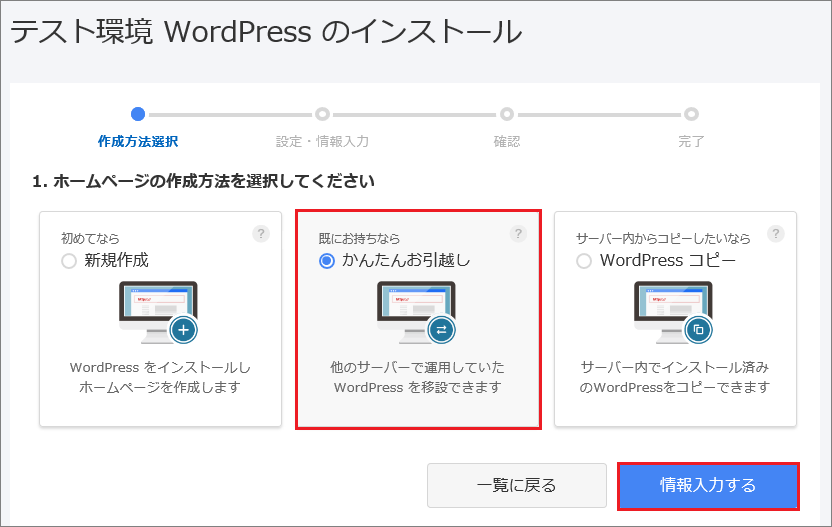Click the 情報入力する button
This screenshot has width=832, height=527.
708,486
